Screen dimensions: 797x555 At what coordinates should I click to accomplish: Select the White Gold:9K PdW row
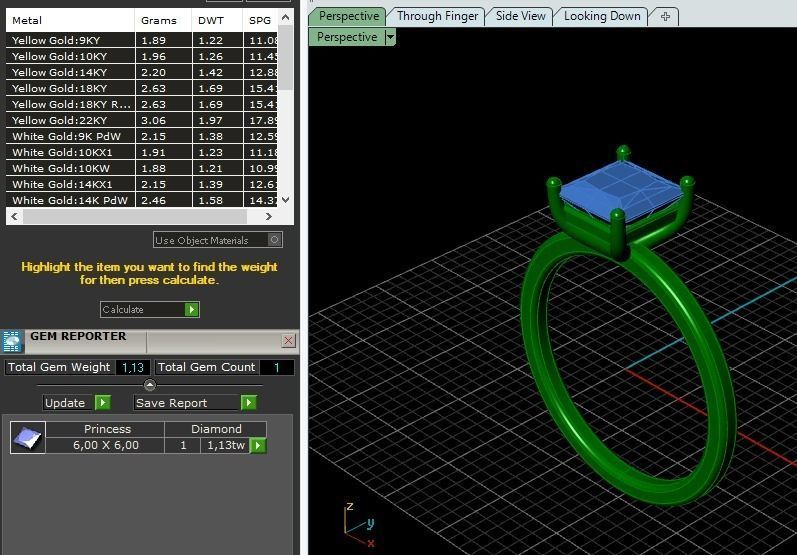pyautogui.click(x=142, y=136)
